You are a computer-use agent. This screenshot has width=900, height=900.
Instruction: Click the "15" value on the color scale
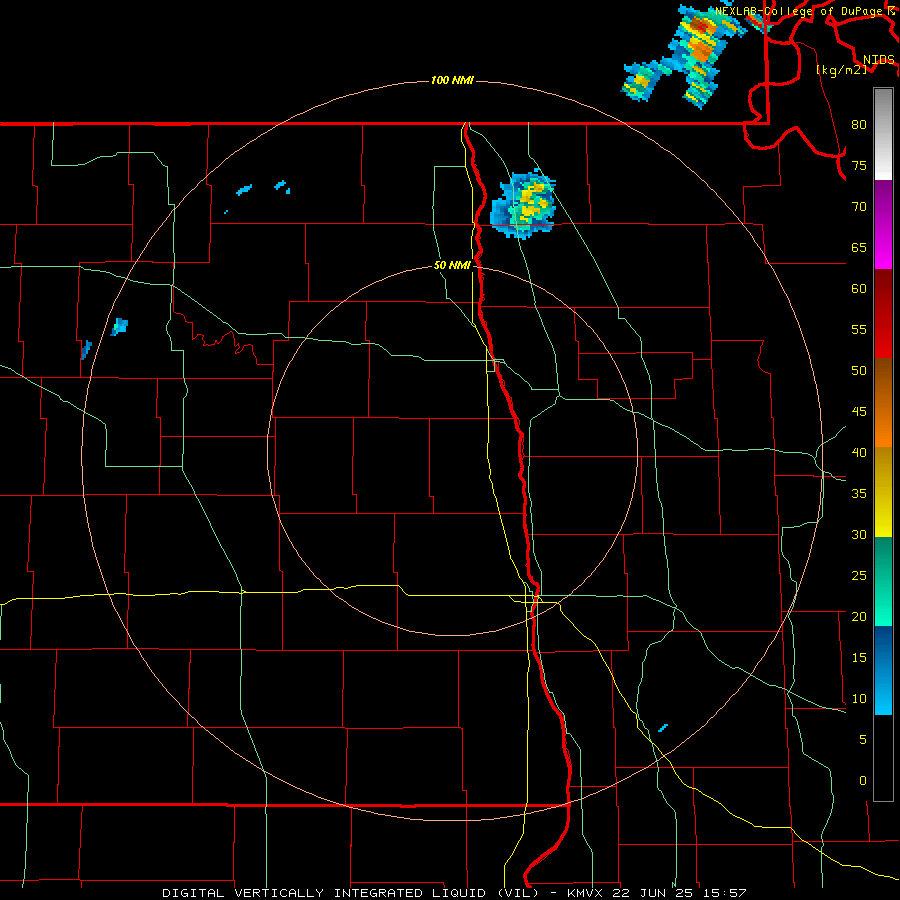click(859, 658)
